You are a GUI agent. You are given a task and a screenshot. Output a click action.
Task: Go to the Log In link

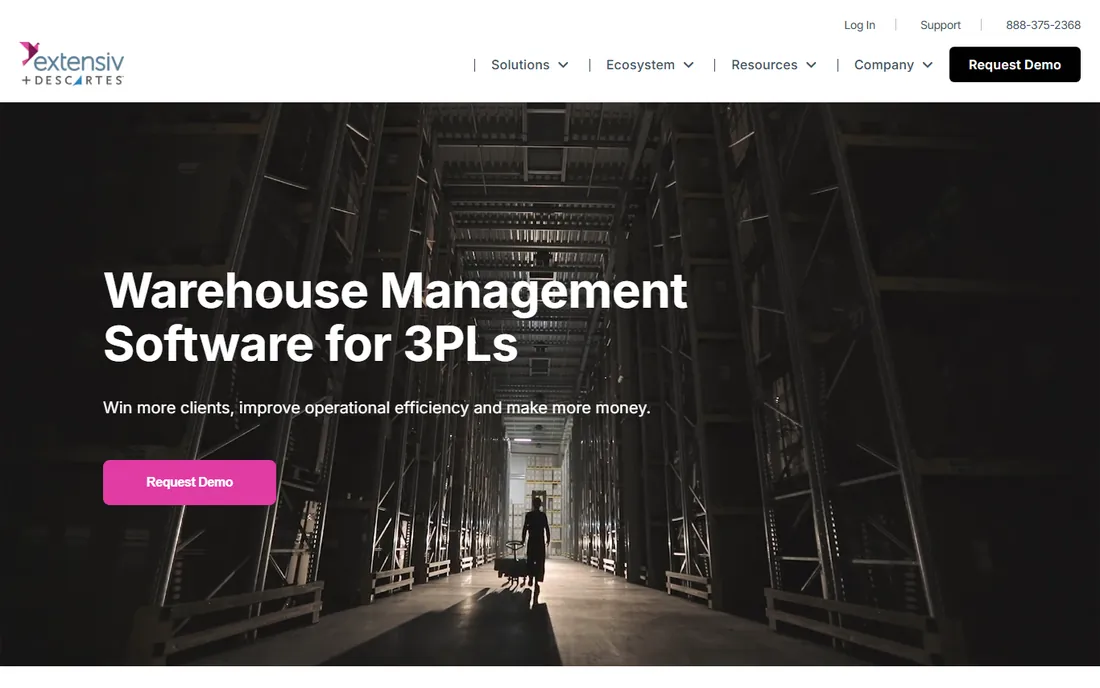click(x=859, y=25)
